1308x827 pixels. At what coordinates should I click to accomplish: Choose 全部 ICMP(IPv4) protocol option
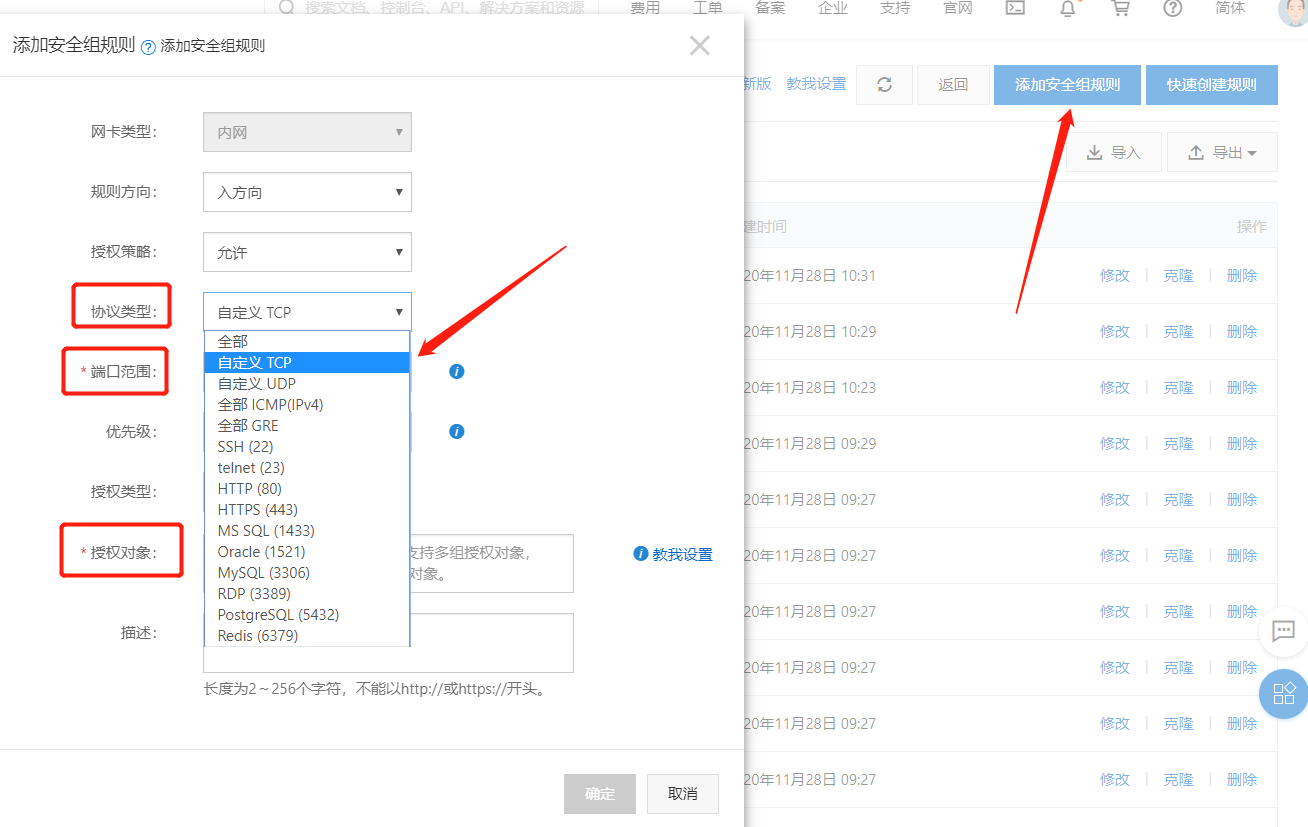pyautogui.click(x=307, y=404)
